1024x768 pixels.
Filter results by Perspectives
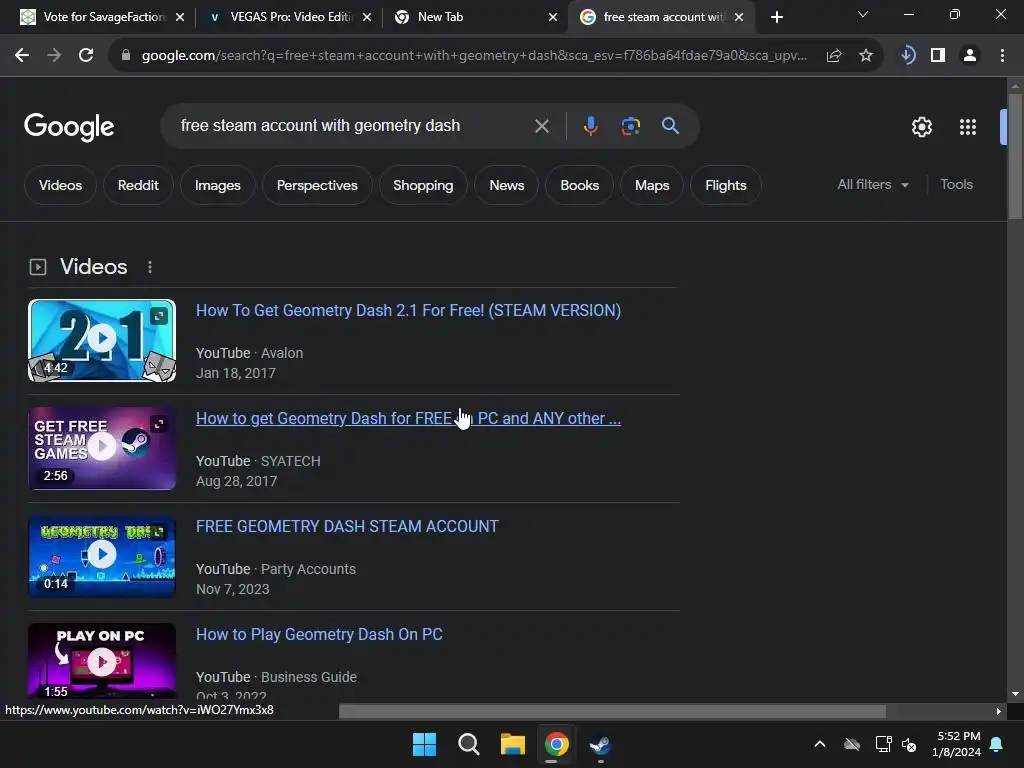click(317, 185)
